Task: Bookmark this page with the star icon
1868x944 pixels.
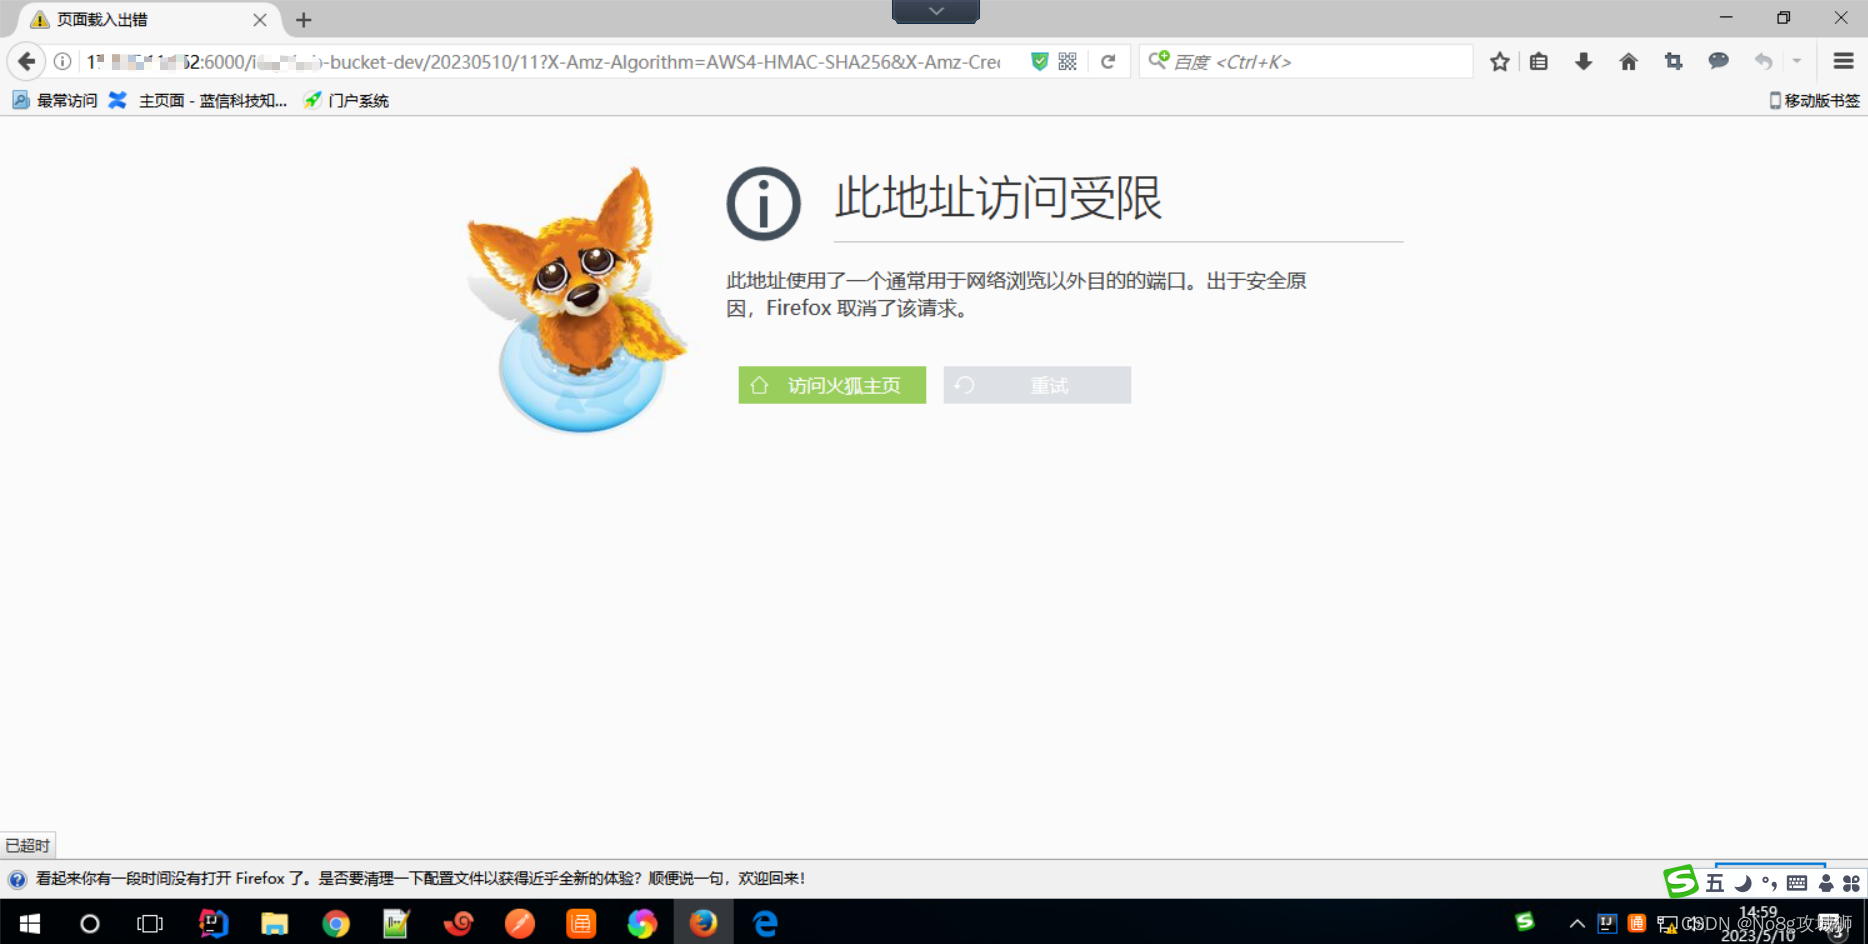Action: point(1499,62)
